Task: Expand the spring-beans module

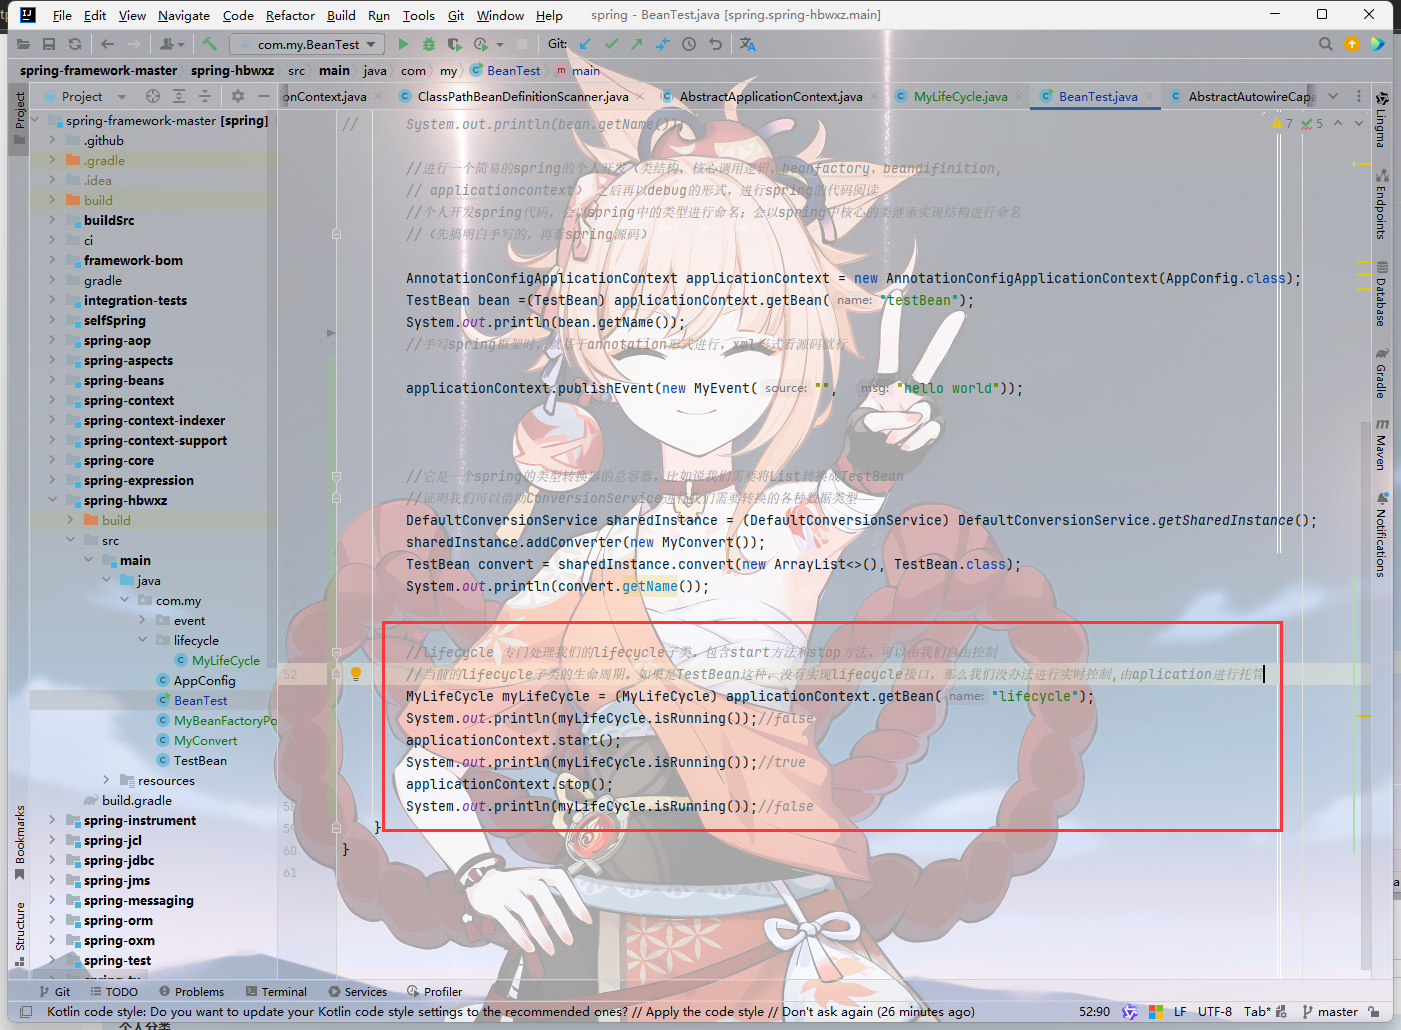Action: pyautogui.click(x=52, y=380)
